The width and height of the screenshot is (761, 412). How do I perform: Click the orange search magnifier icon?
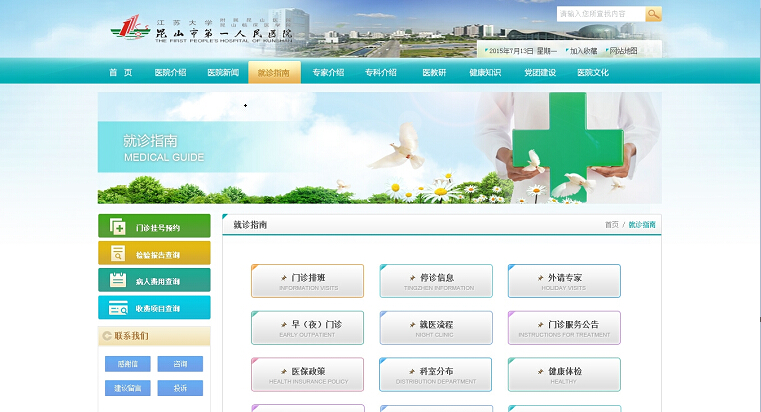pos(653,14)
